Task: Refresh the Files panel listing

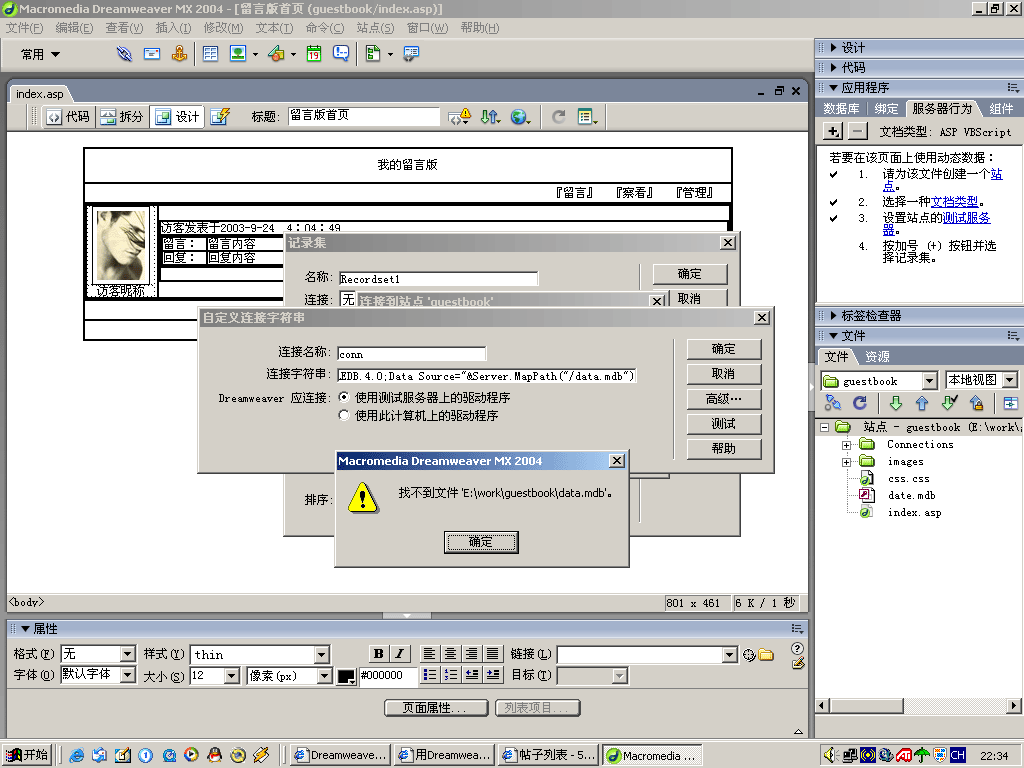Action: click(x=860, y=403)
